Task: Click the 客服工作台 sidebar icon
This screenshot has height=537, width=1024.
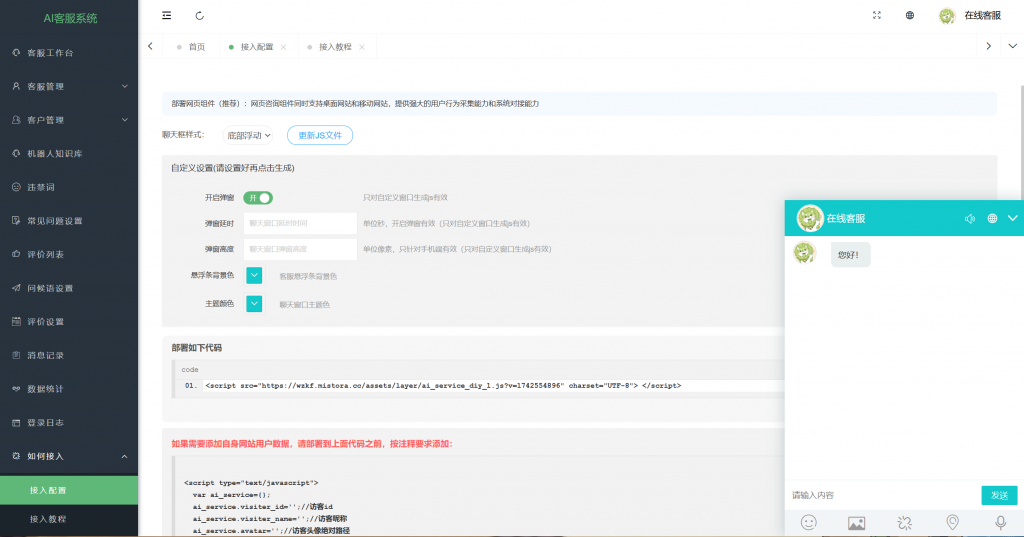Action: [x=16, y=52]
